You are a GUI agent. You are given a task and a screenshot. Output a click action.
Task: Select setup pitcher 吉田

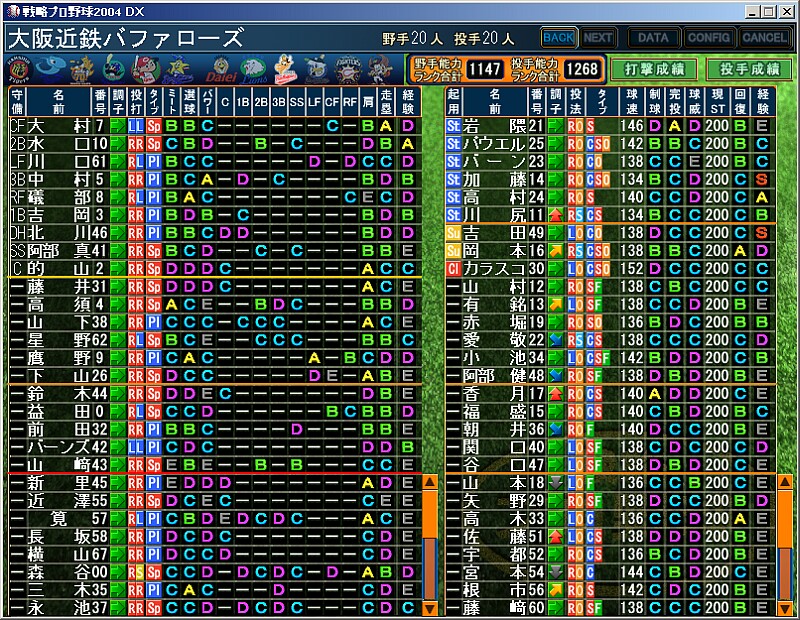(610, 233)
